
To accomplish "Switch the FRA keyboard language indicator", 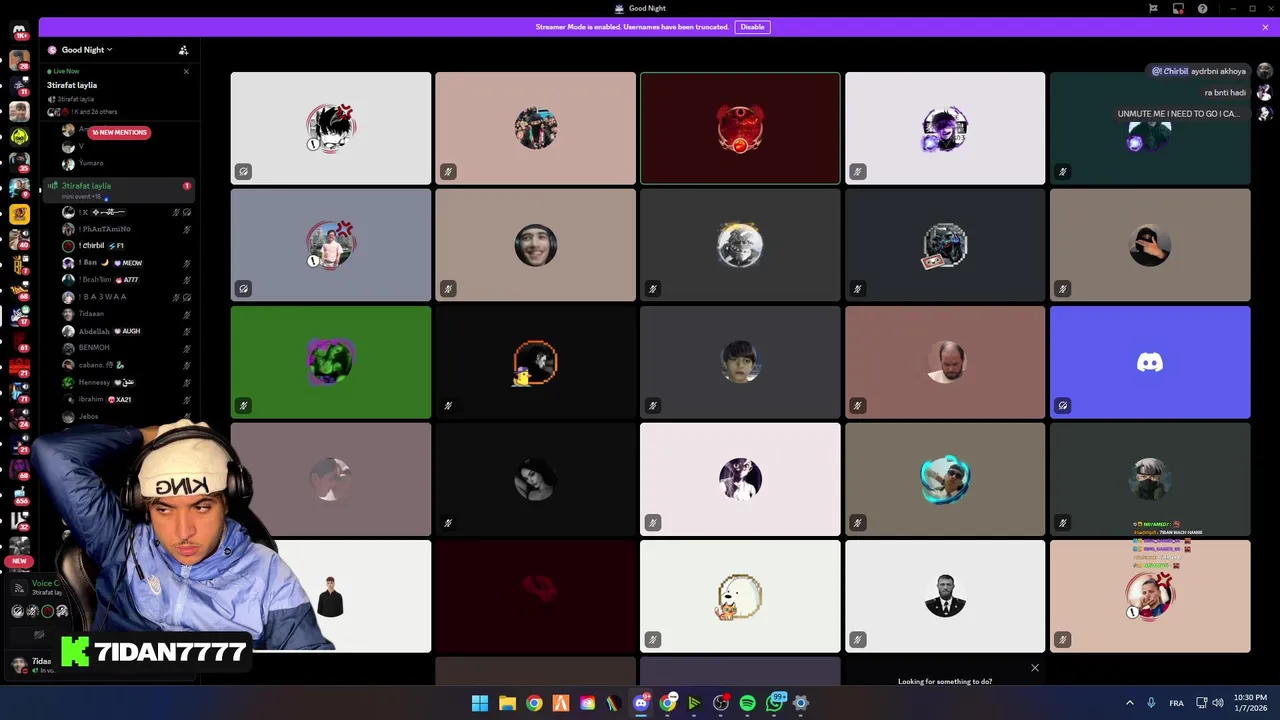I will click(1176, 703).
